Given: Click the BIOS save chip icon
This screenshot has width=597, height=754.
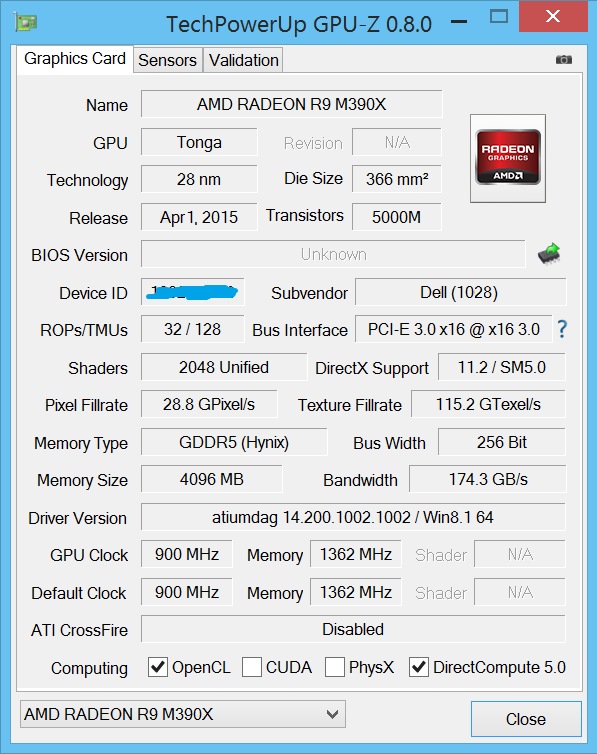Looking at the screenshot, I should [549, 253].
